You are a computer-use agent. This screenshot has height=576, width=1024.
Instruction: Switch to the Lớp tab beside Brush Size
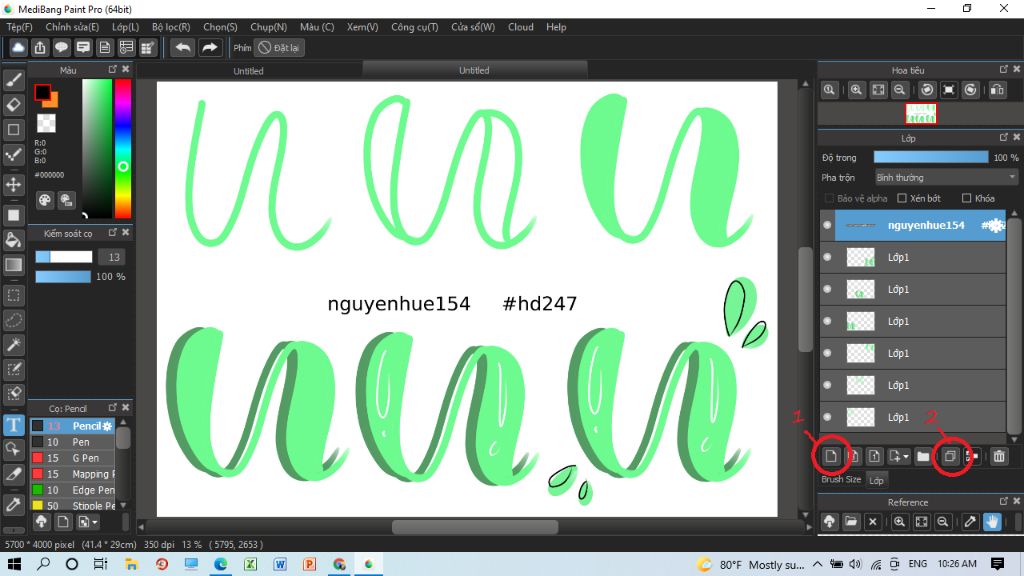pos(876,480)
